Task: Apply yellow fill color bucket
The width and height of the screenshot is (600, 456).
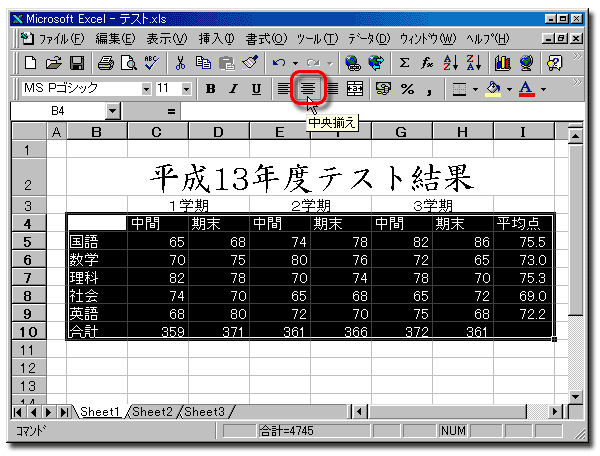Action: coord(493,89)
